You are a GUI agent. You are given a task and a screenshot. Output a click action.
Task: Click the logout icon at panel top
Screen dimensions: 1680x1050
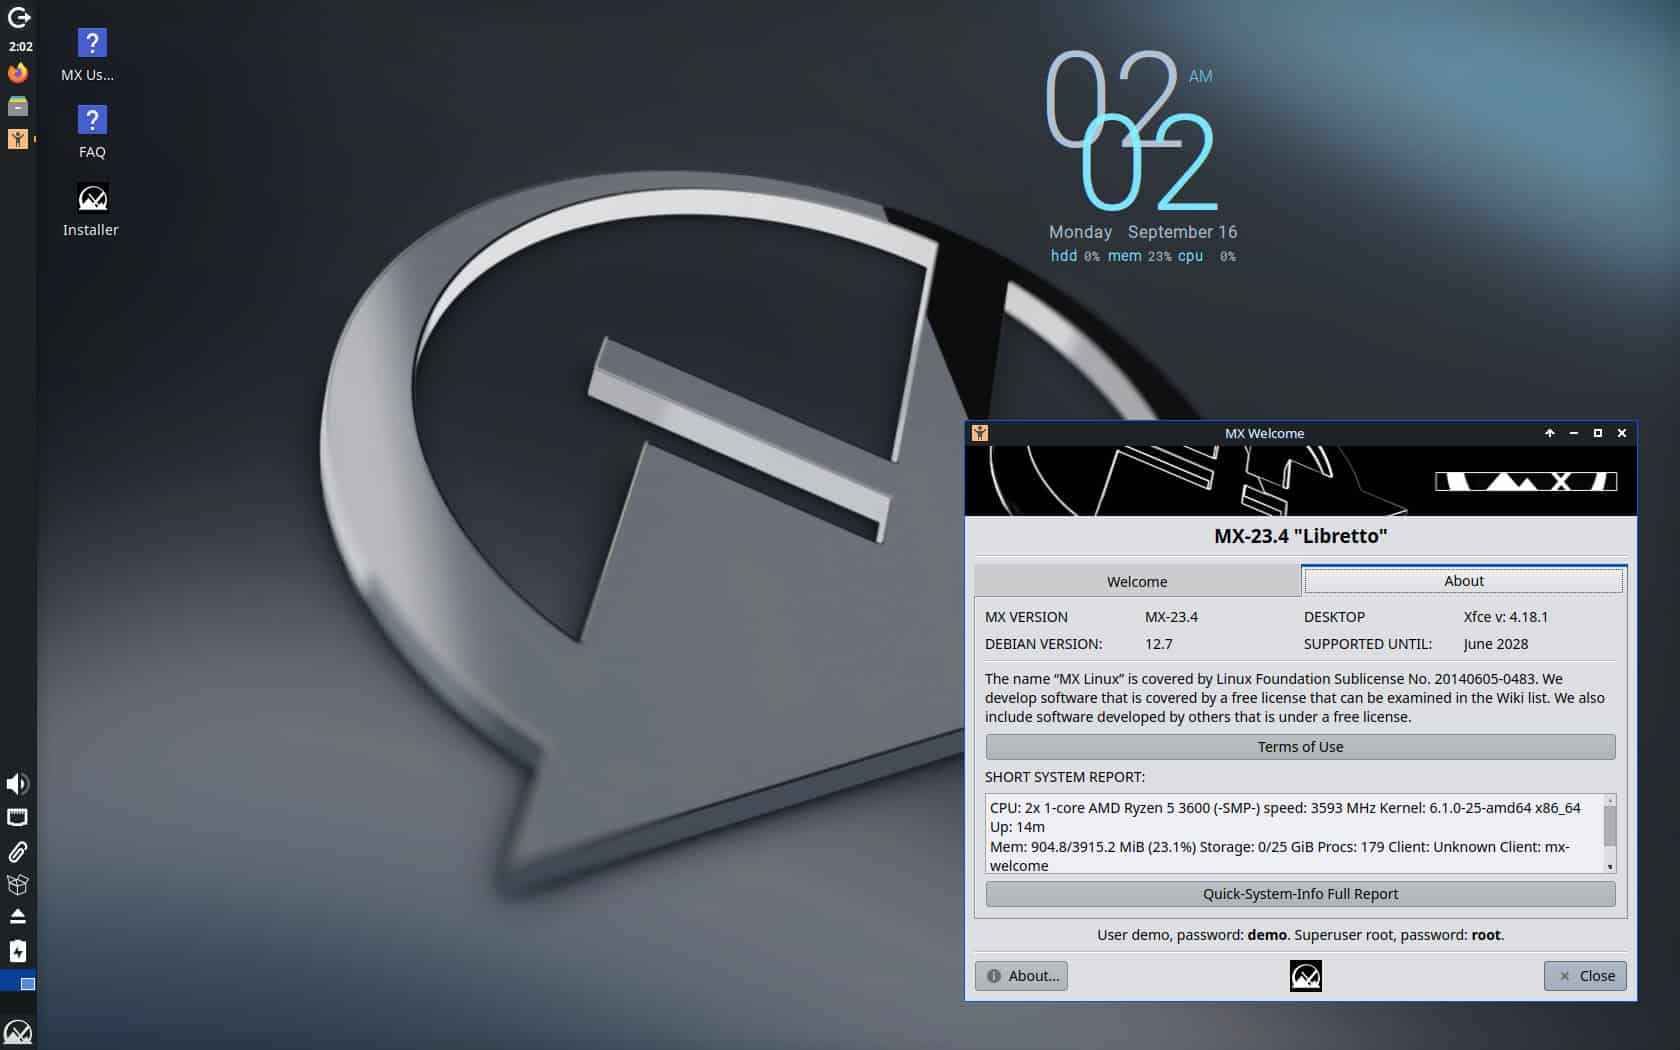pyautogui.click(x=17, y=17)
